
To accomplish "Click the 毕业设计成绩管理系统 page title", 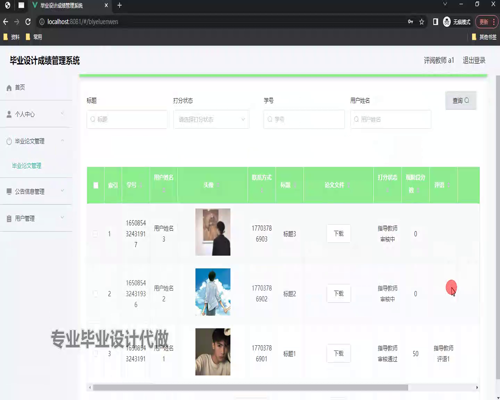I will click(x=45, y=61).
